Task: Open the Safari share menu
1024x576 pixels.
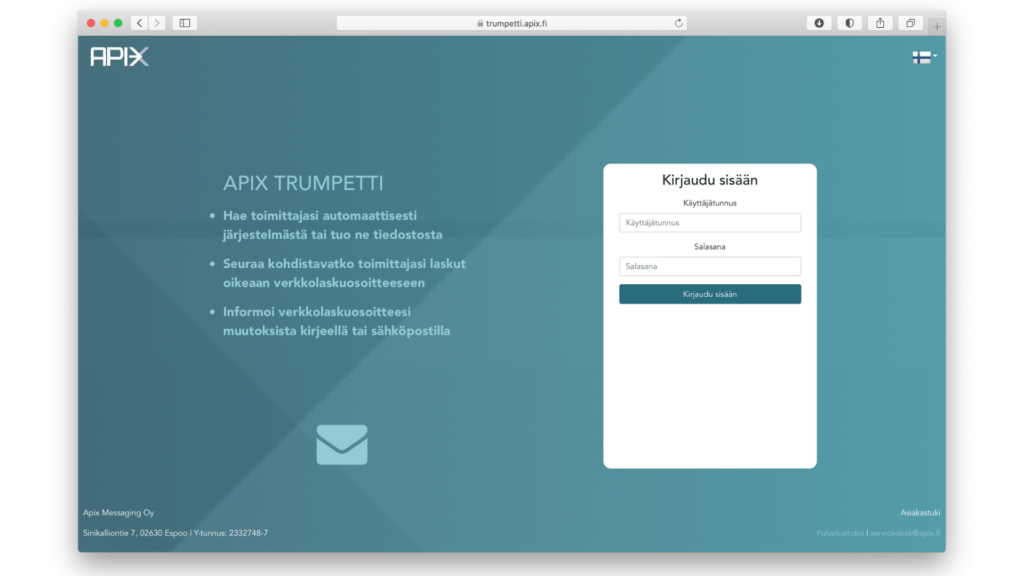Action: click(x=880, y=23)
